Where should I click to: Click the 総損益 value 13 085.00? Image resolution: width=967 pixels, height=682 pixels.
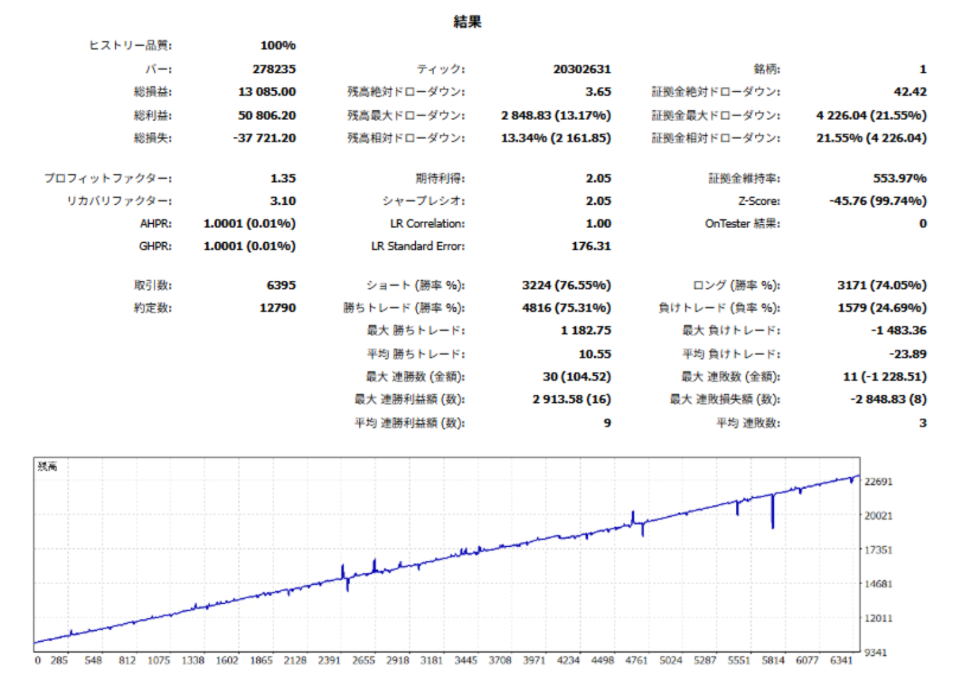[266, 92]
